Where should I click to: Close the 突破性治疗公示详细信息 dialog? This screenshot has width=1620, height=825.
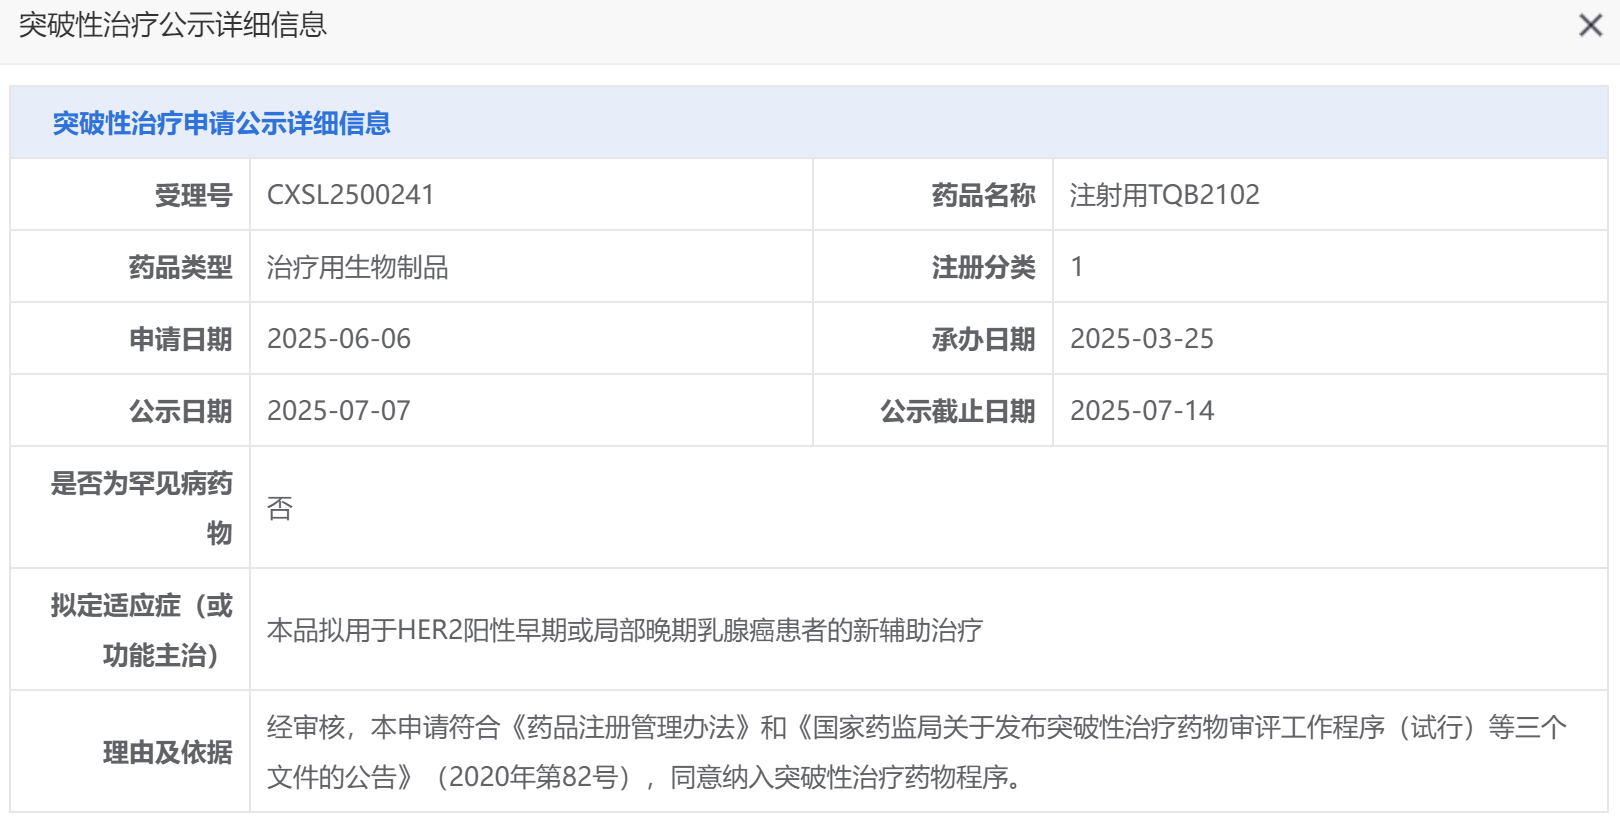click(x=1590, y=26)
